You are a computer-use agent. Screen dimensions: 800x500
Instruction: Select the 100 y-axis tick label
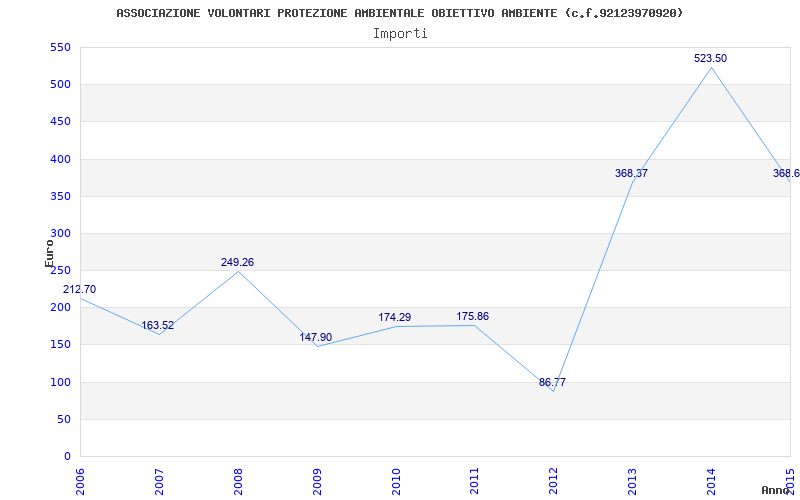point(60,382)
